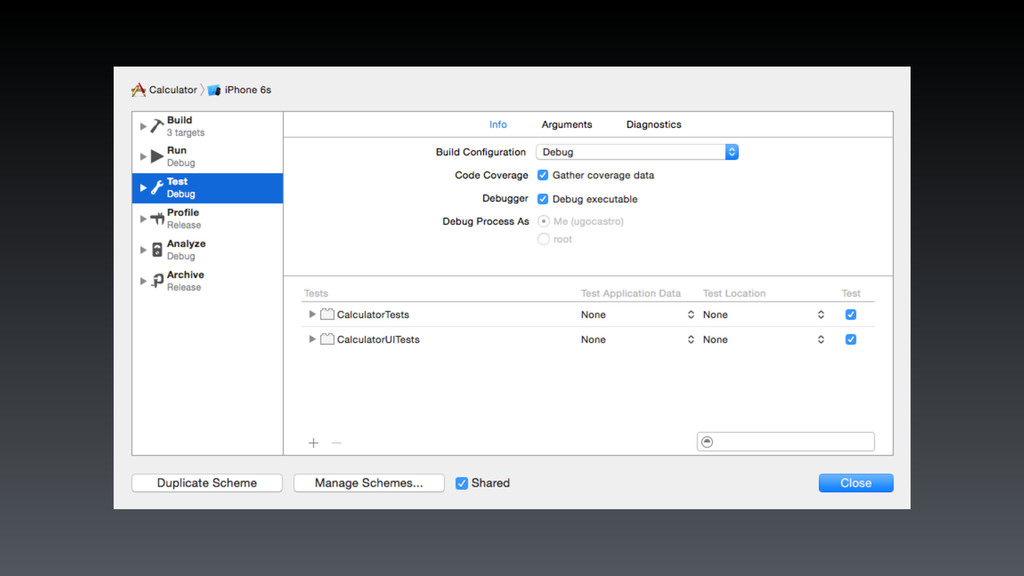Image resolution: width=1024 pixels, height=576 pixels.
Task: Click the Close button
Action: click(x=856, y=483)
